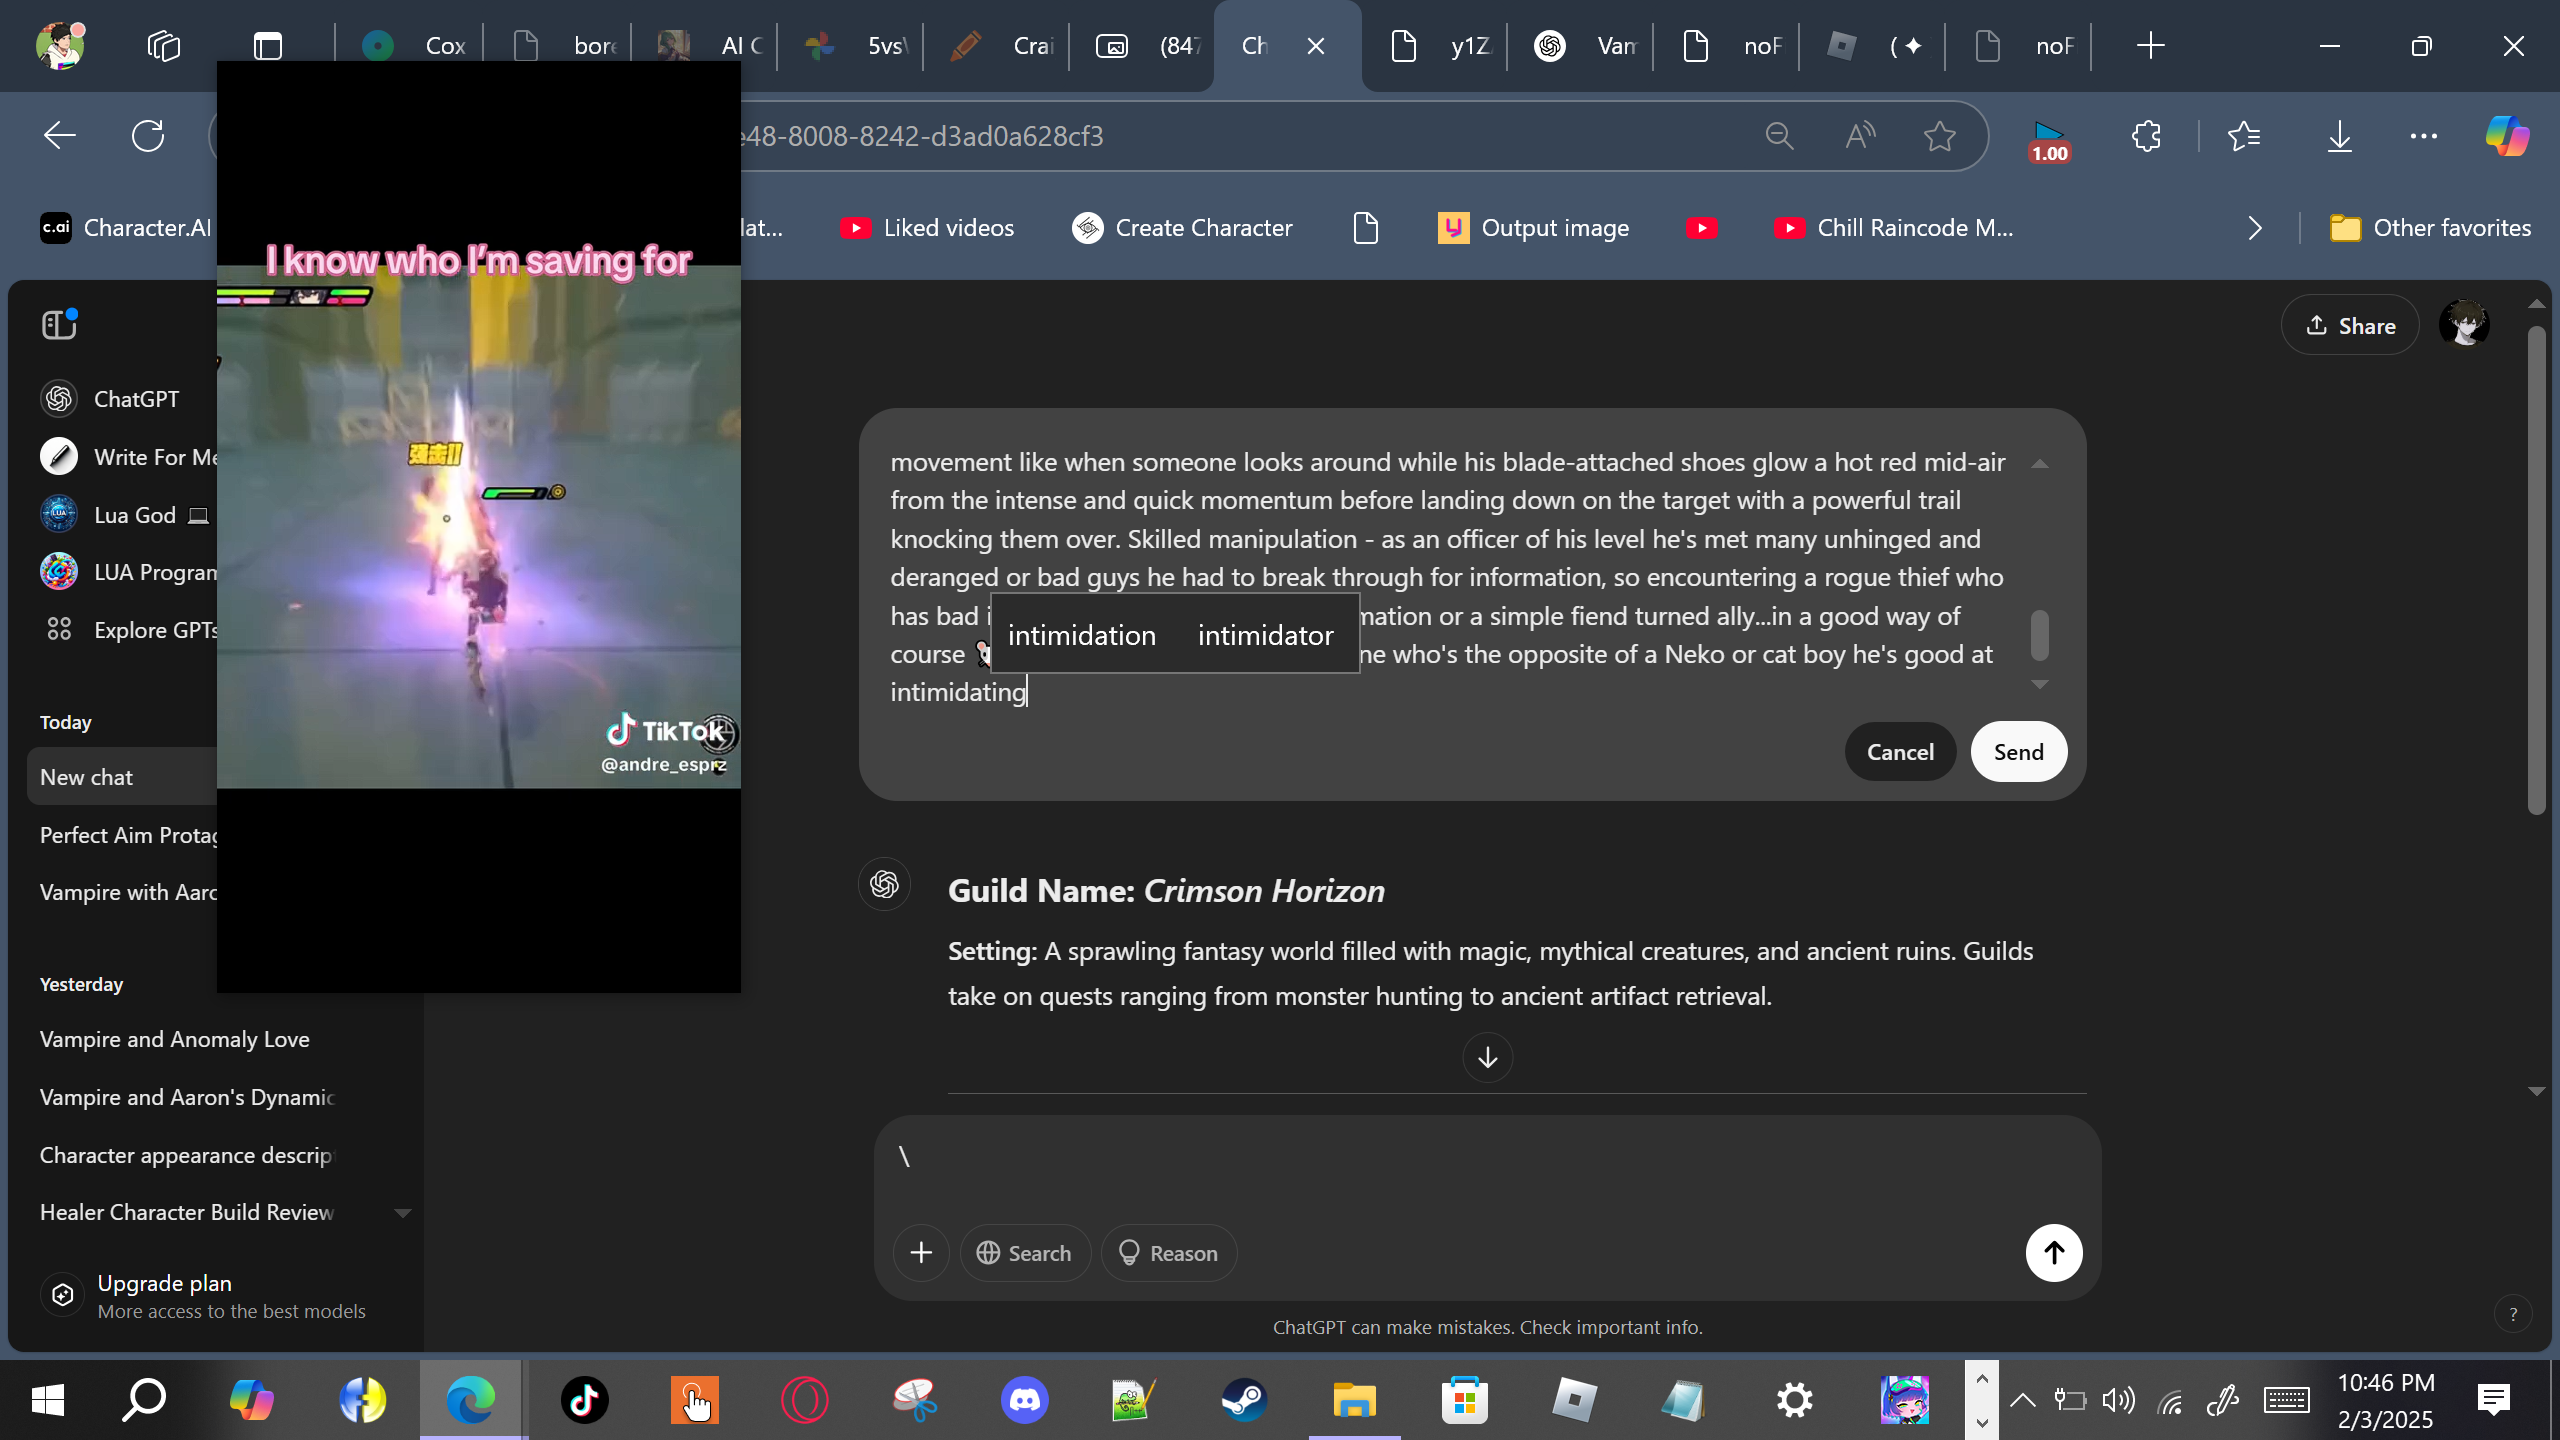Open the ChatGPT user profile avatar

pos(2464,324)
